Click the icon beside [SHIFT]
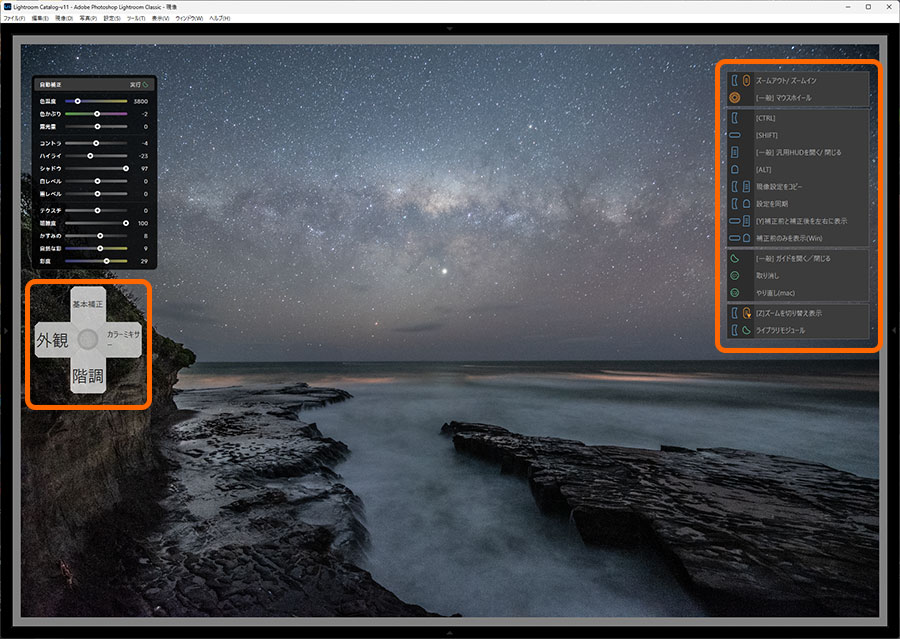The image size is (900, 639). pos(734,134)
